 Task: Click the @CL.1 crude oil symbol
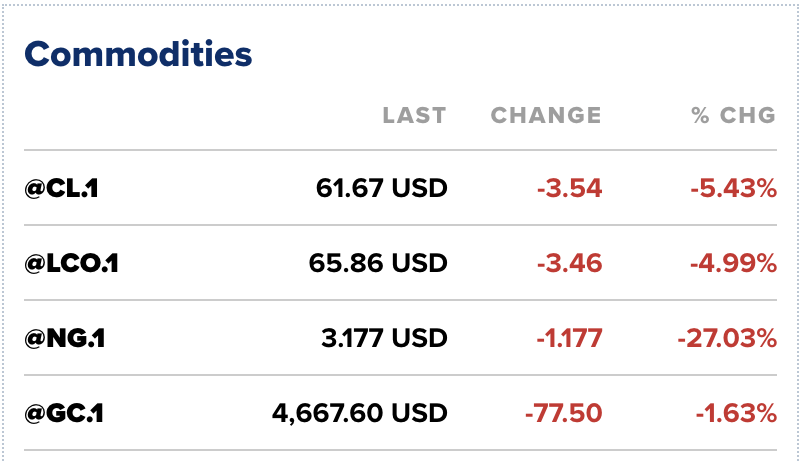[x=62, y=188]
